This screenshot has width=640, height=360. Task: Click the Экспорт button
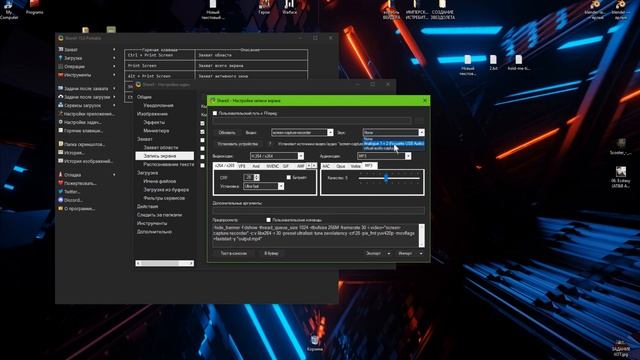pos(373,253)
